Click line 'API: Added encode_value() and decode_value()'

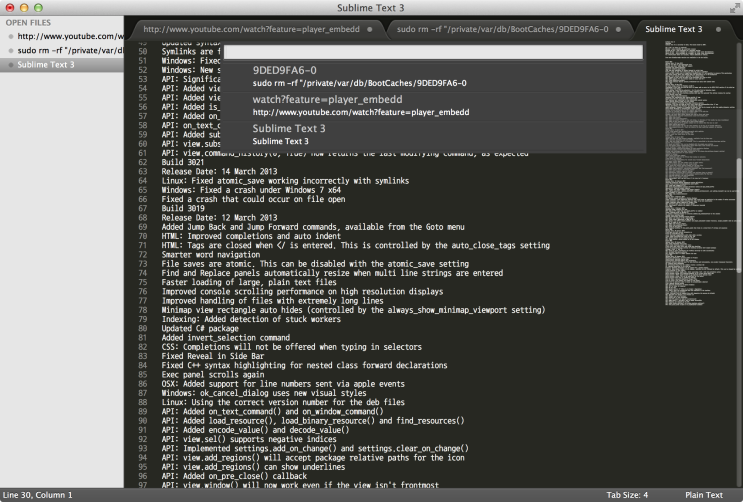click(255, 430)
